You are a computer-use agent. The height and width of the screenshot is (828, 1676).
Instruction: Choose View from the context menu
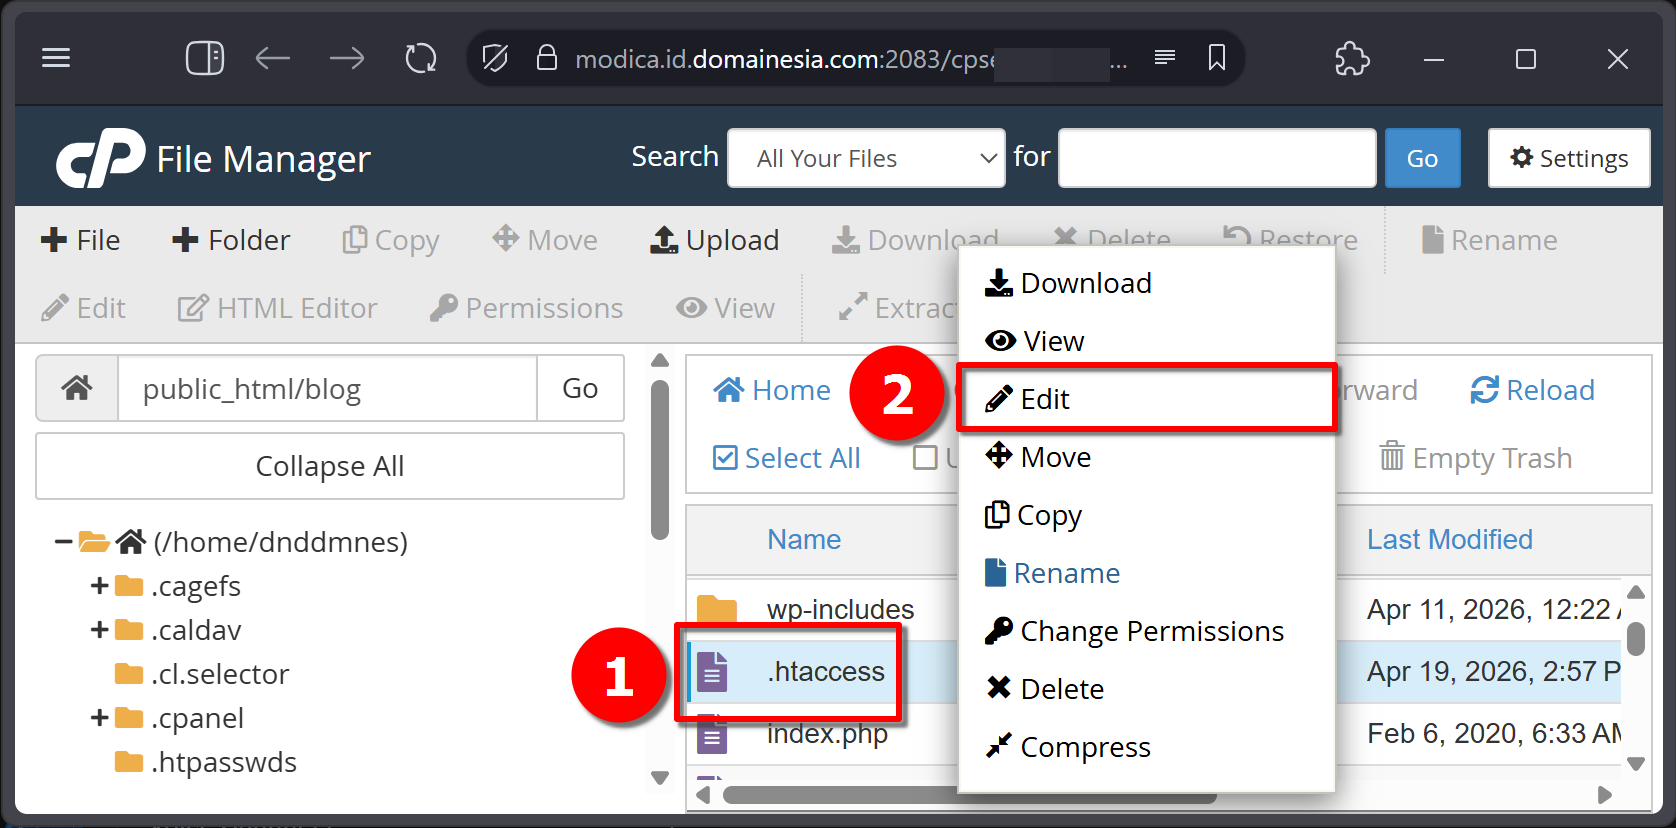[1146, 341]
